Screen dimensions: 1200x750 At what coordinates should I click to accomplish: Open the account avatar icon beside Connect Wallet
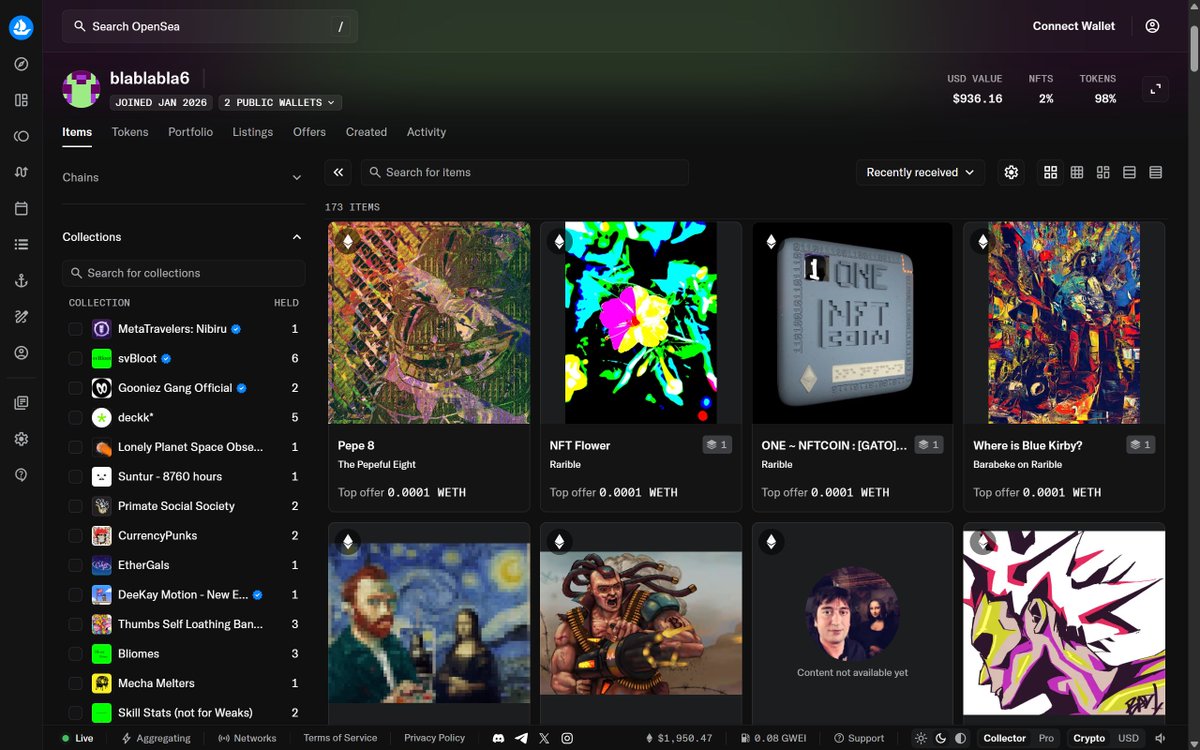point(1152,26)
